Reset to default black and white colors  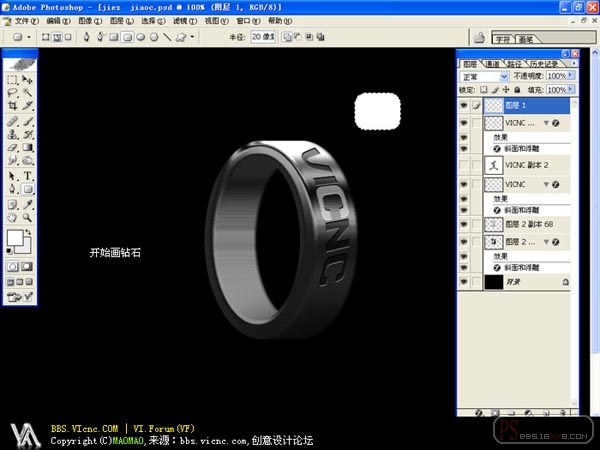point(9,251)
